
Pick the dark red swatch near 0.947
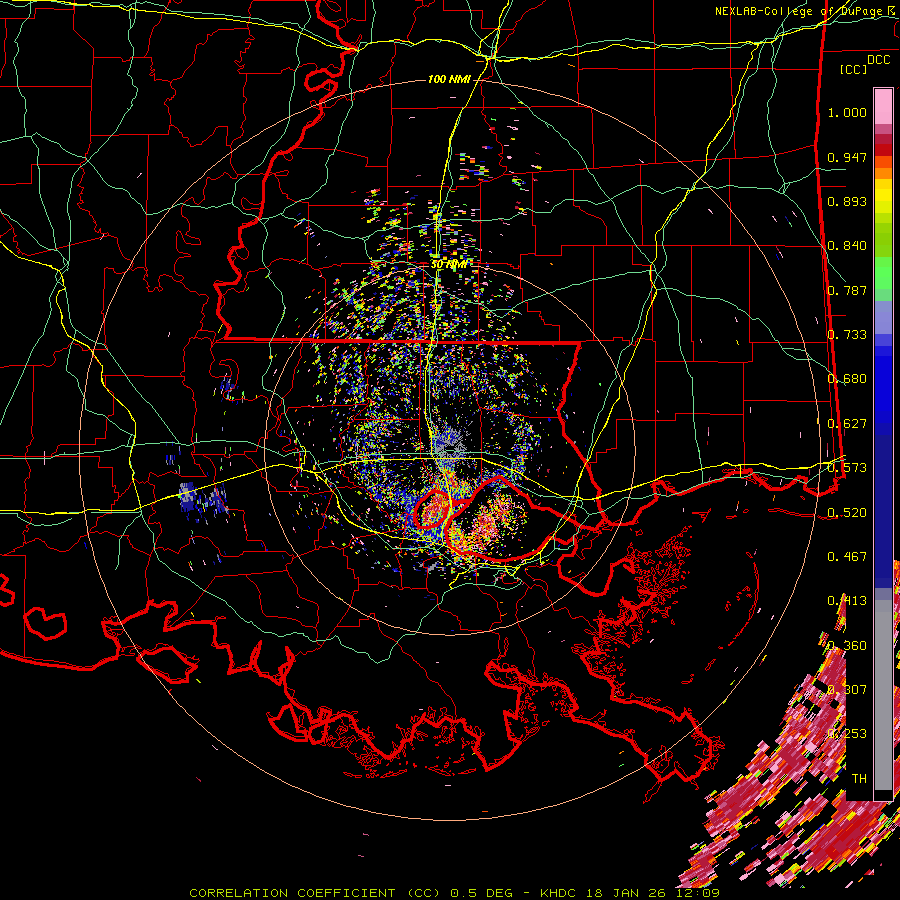883,150
